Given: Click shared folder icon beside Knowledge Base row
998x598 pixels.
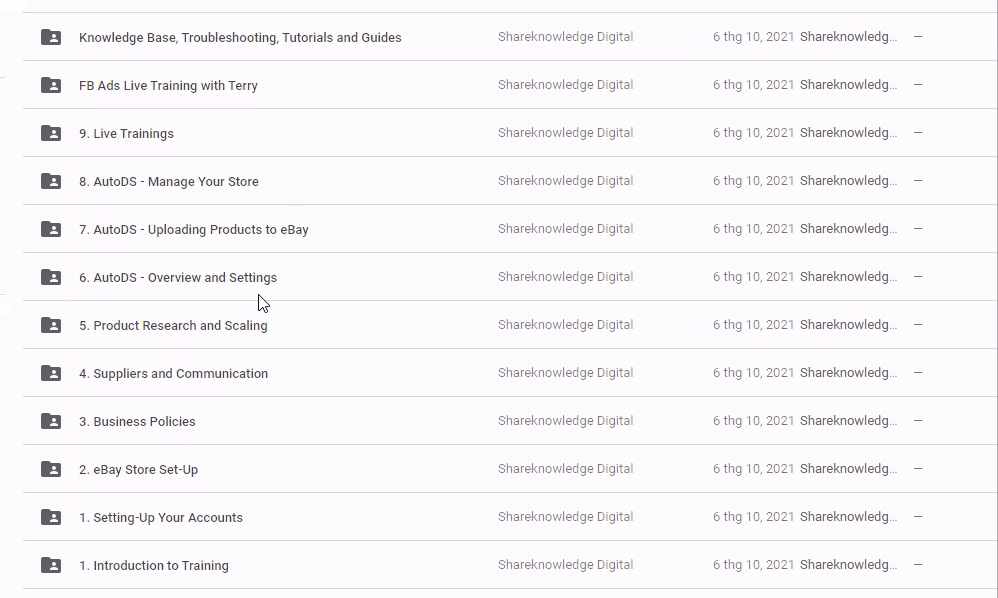Looking at the screenshot, I should point(51,37).
